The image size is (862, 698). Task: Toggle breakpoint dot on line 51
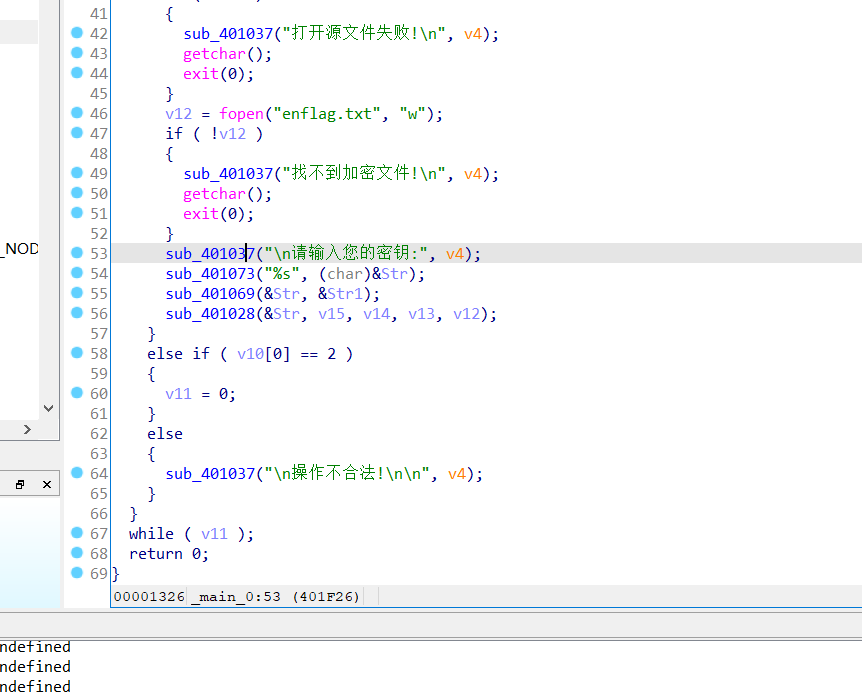click(x=77, y=213)
